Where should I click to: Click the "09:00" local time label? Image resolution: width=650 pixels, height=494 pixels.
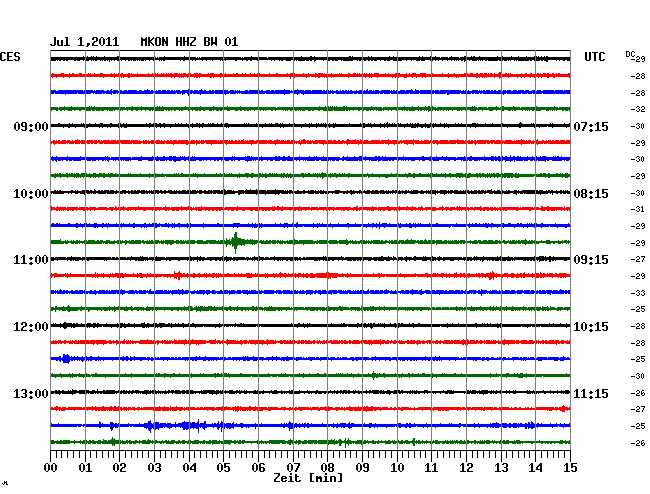tap(31, 126)
